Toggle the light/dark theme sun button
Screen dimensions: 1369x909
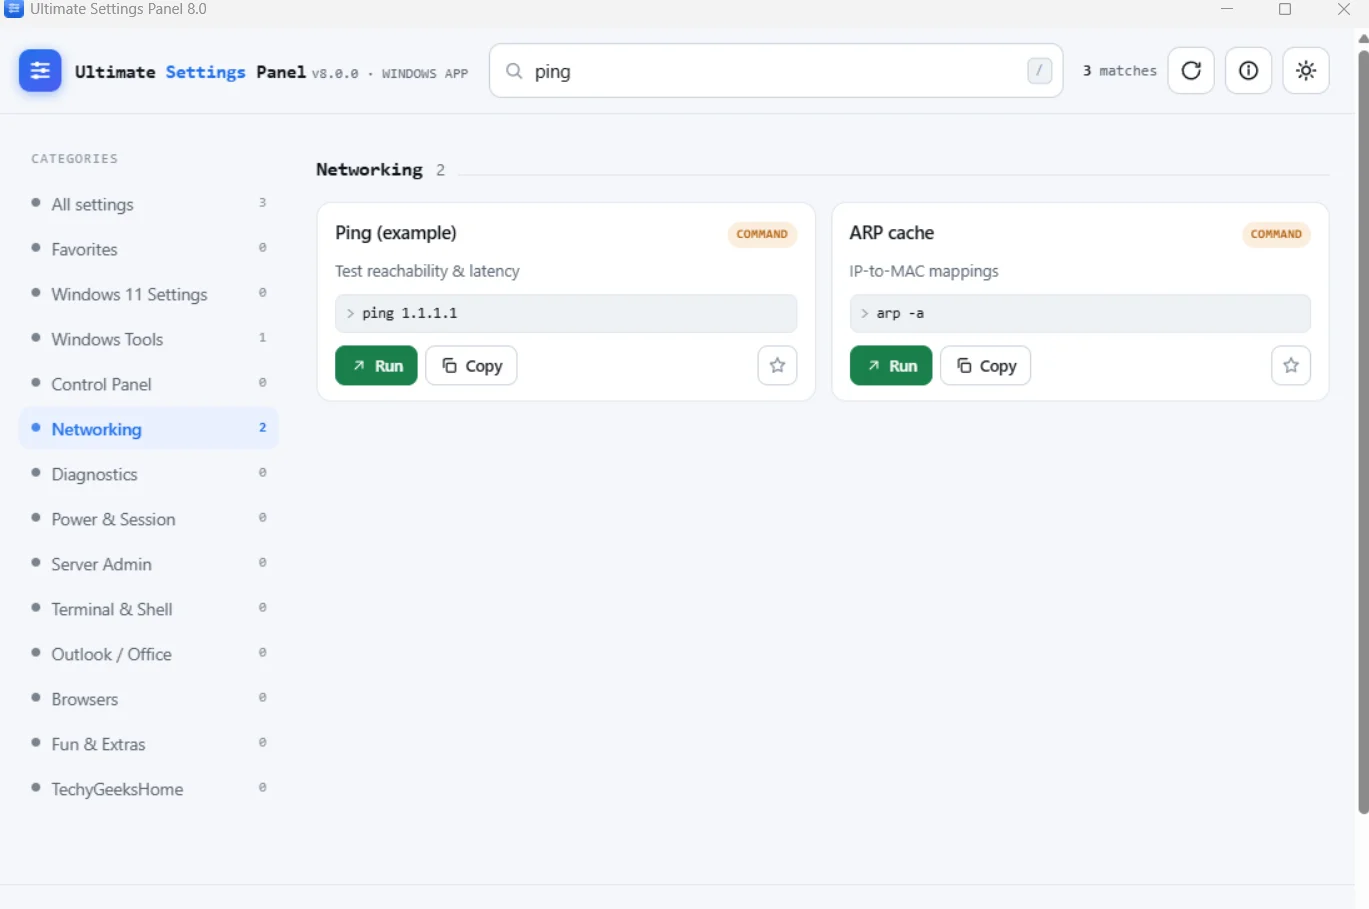[x=1306, y=71]
